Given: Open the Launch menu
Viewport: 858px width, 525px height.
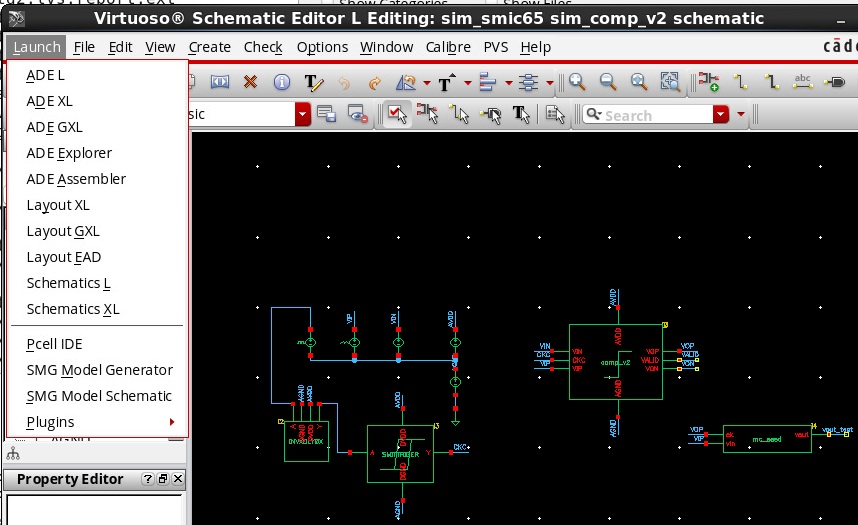Looking at the screenshot, I should [37, 47].
